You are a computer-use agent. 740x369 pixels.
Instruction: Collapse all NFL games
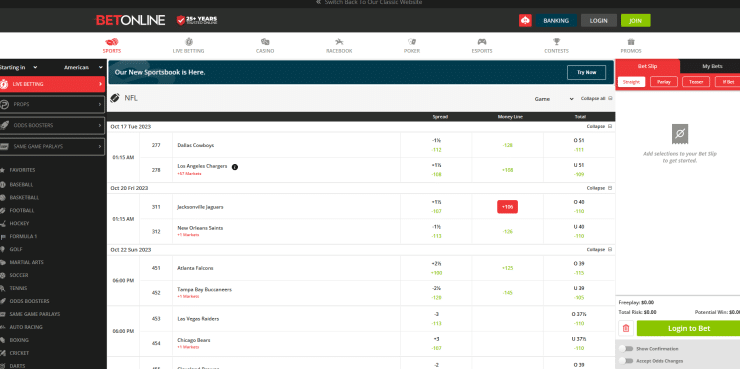[597, 99]
